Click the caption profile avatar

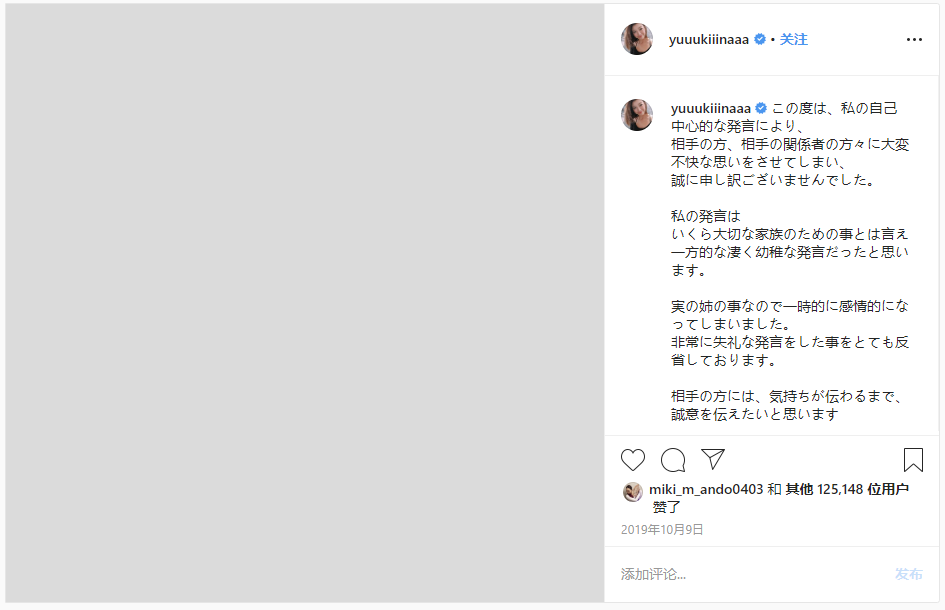pyautogui.click(x=637, y=115)
